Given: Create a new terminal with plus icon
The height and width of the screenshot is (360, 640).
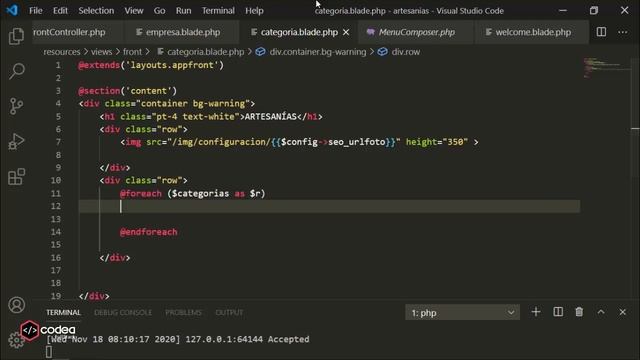Looking at the screenshot, I should 536,312.
